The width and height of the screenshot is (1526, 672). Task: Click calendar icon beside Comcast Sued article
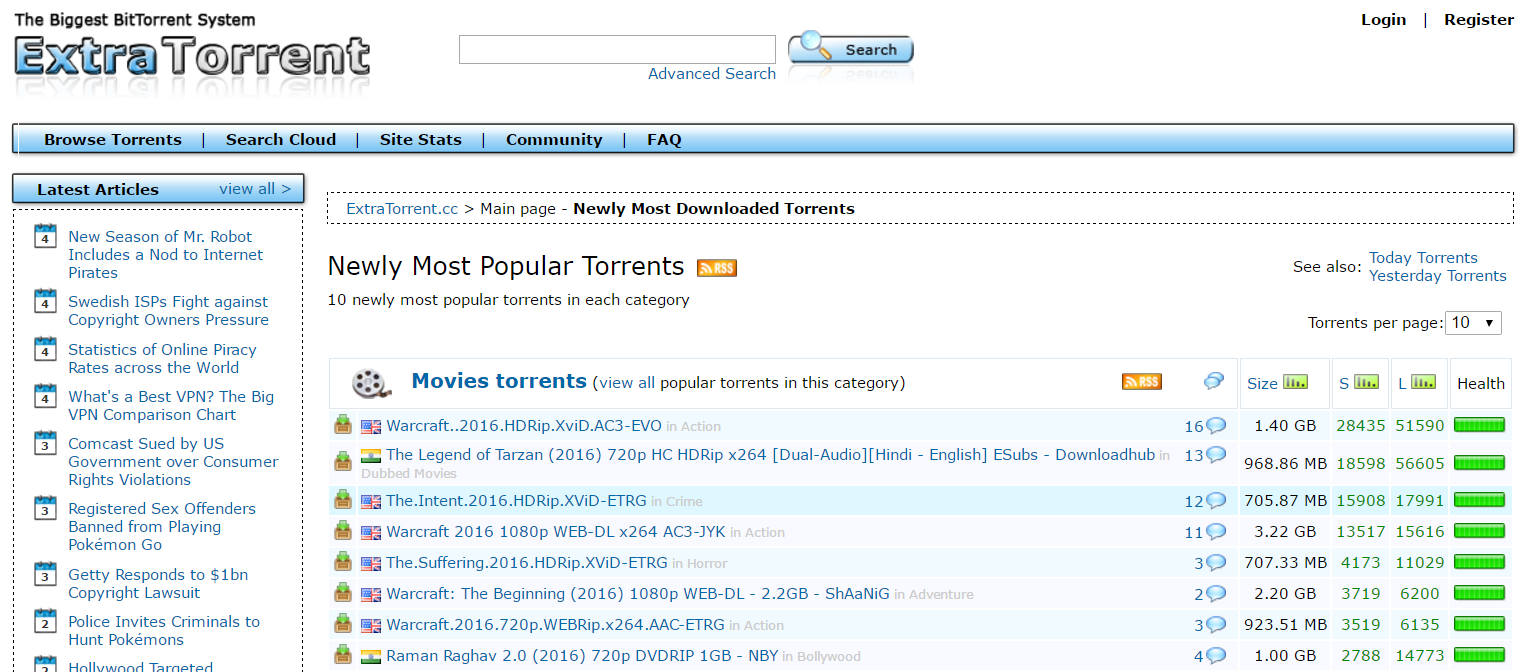tap(45, 443)
